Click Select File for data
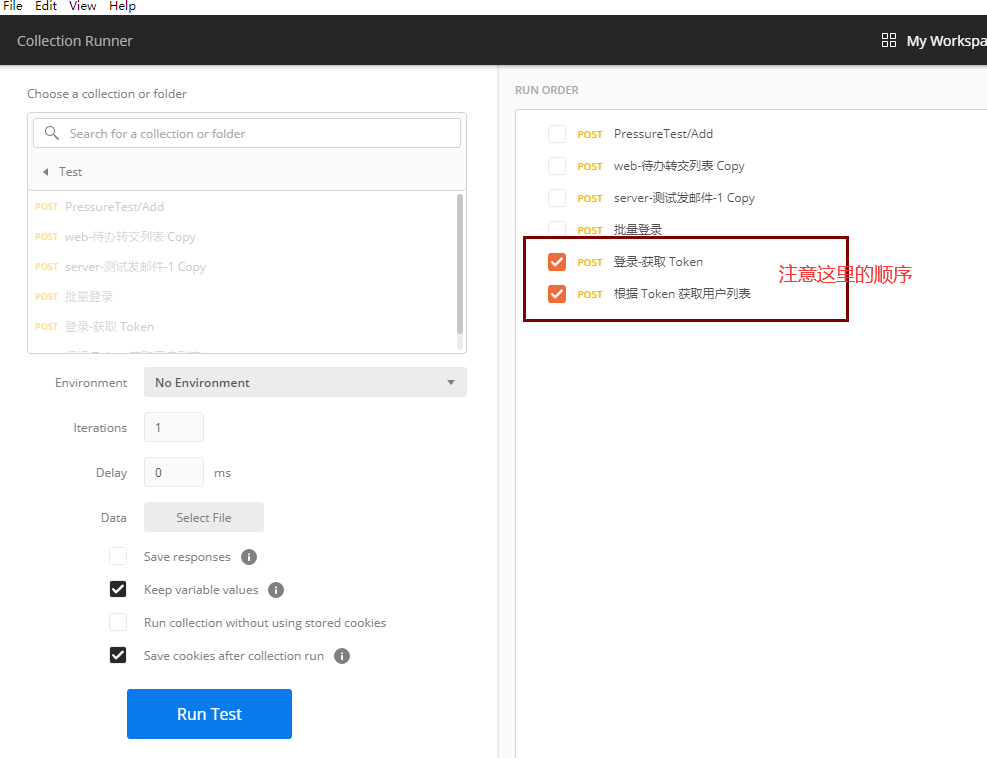Viewport: 987px width, 758px height. tap(204, 517)
